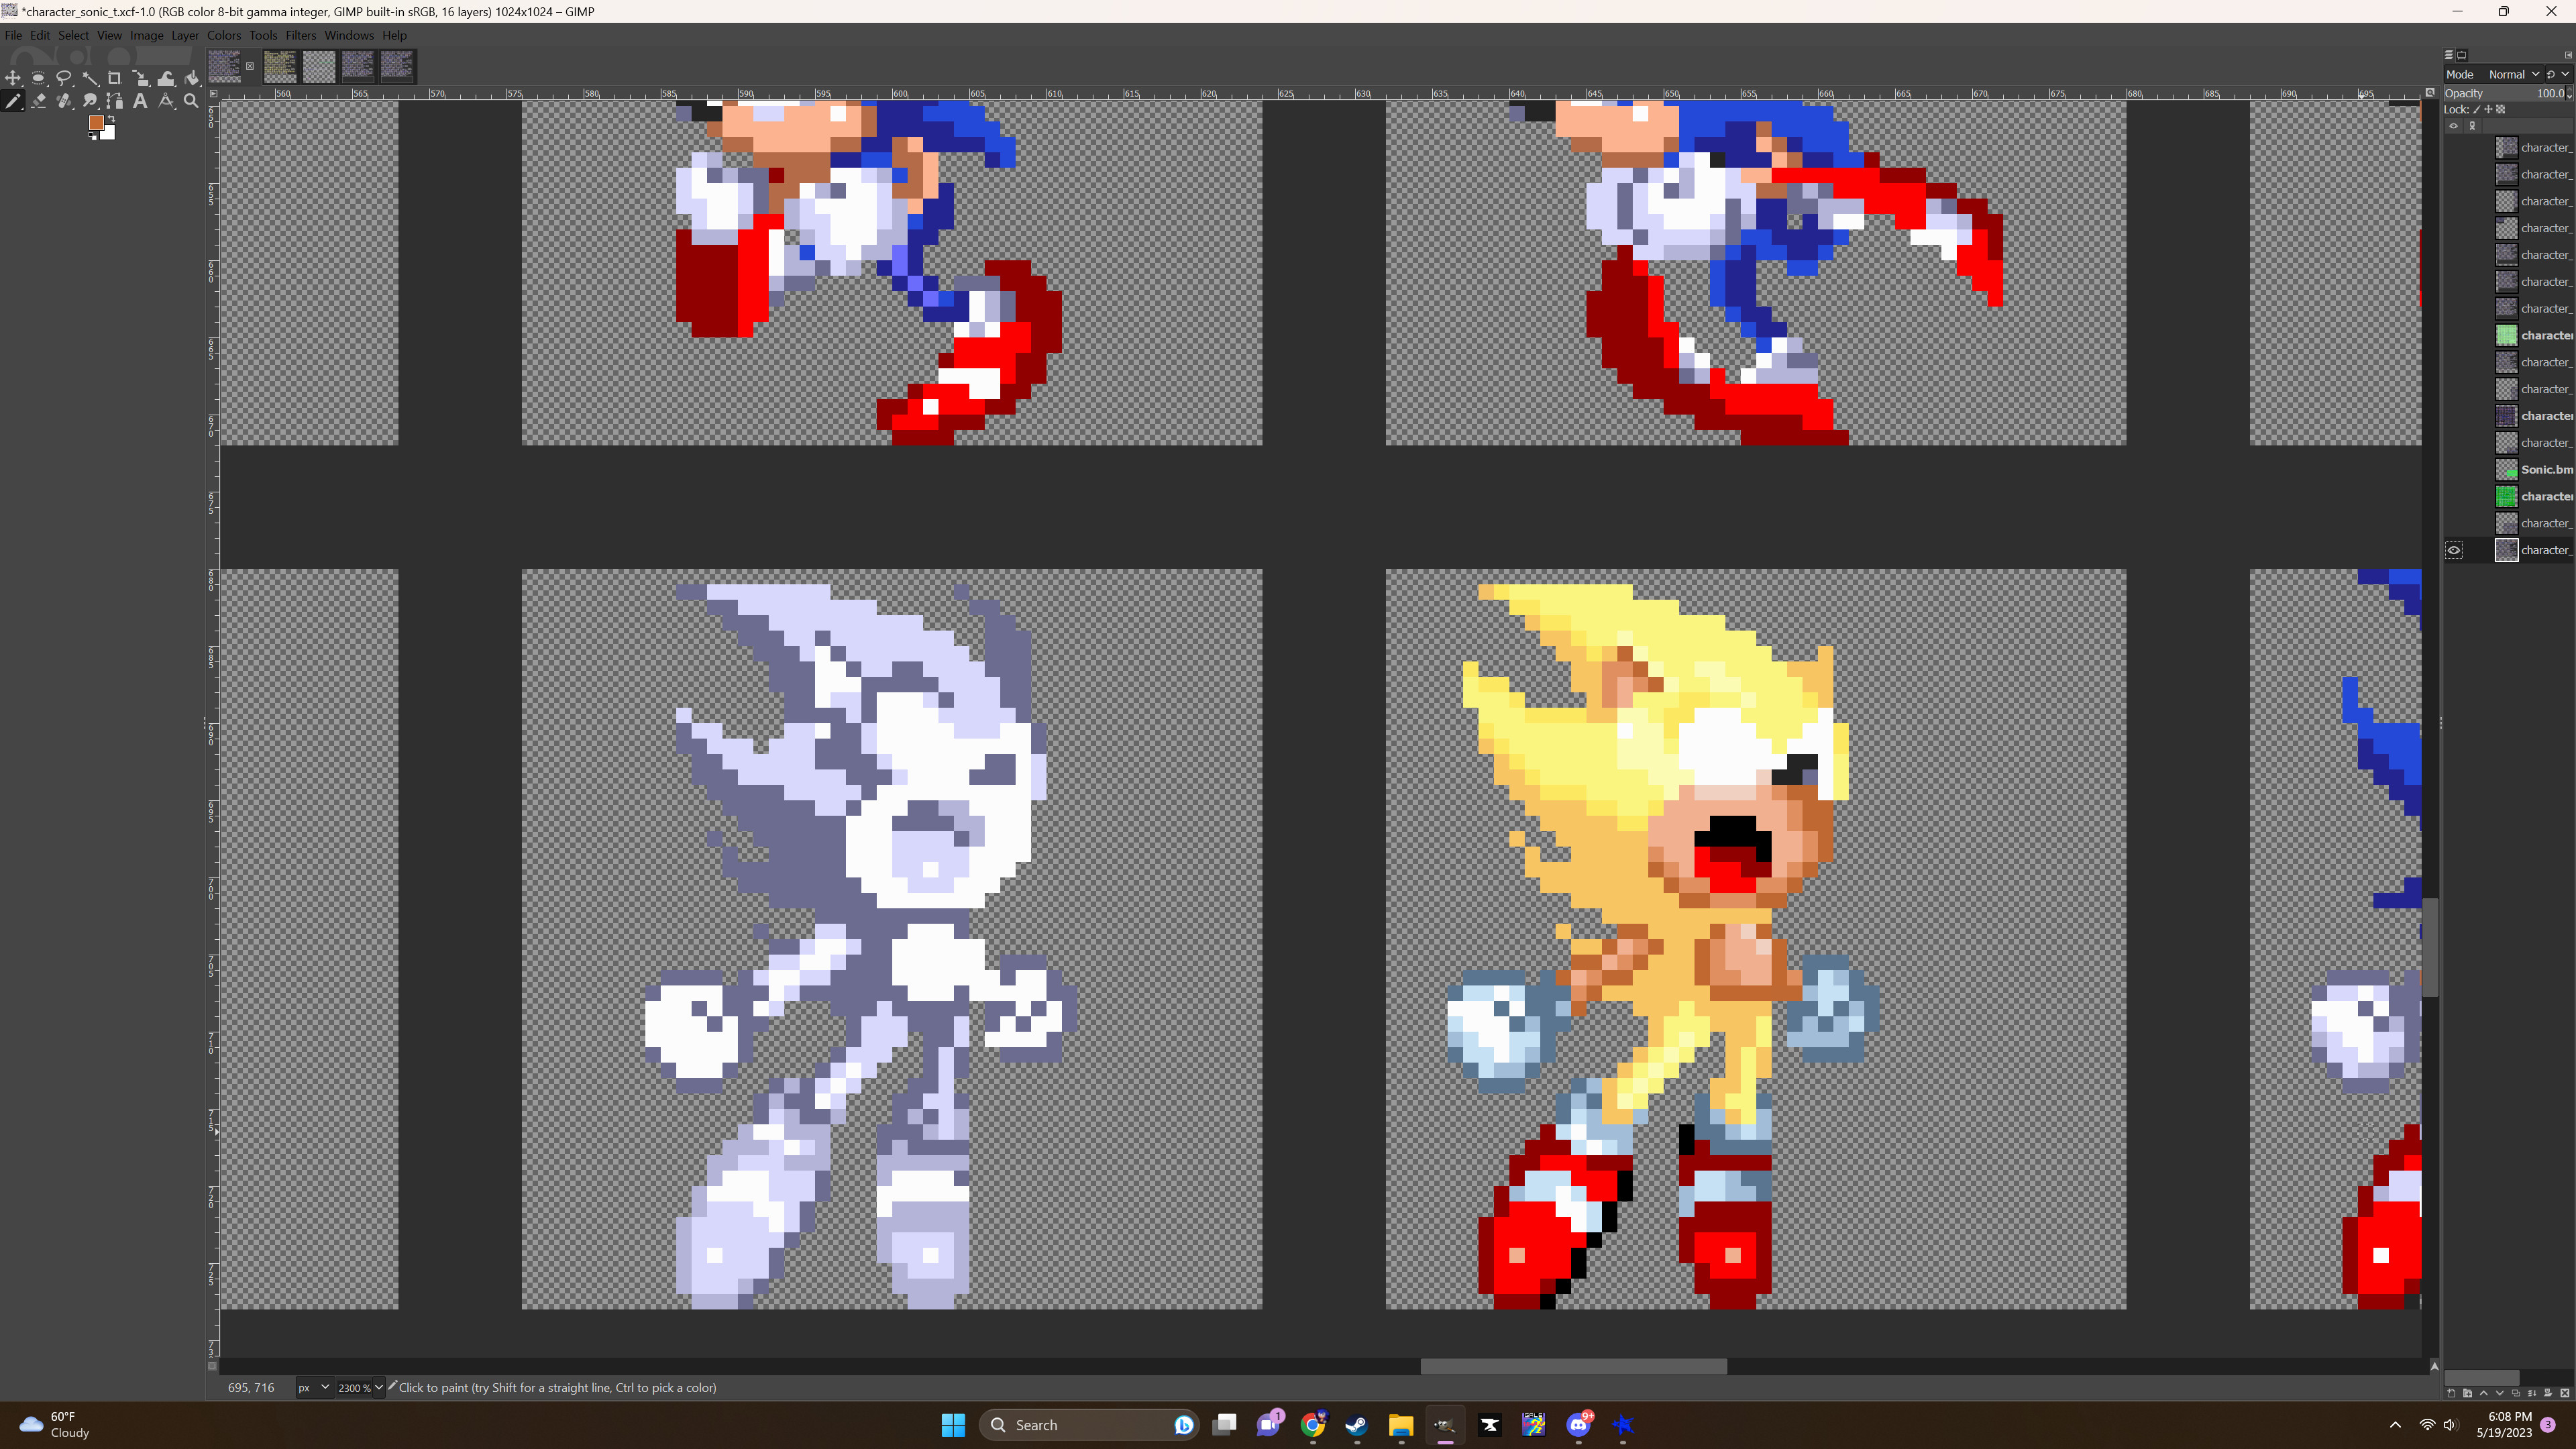Open the layer Mode dropdown
2576x1449 pixels.
point(2493,74)
